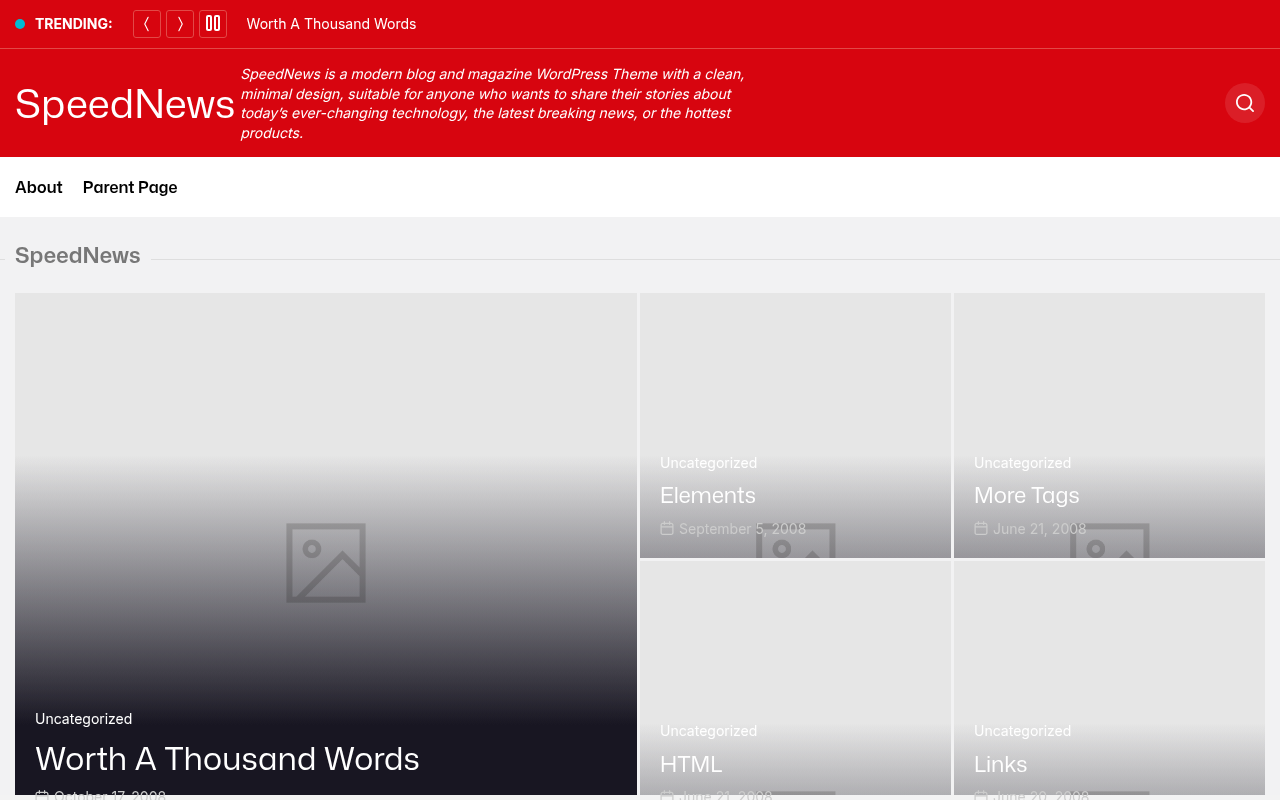The image size is (1280, 800).
Task: Open Uncategorized category above Elements
Action: point(708,463)
